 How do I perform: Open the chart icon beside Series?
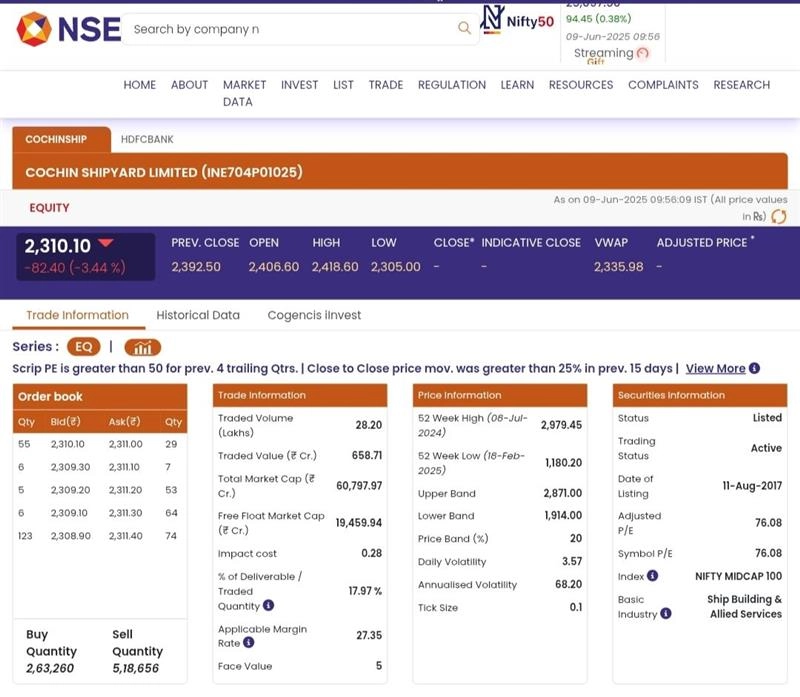point(143,347)
